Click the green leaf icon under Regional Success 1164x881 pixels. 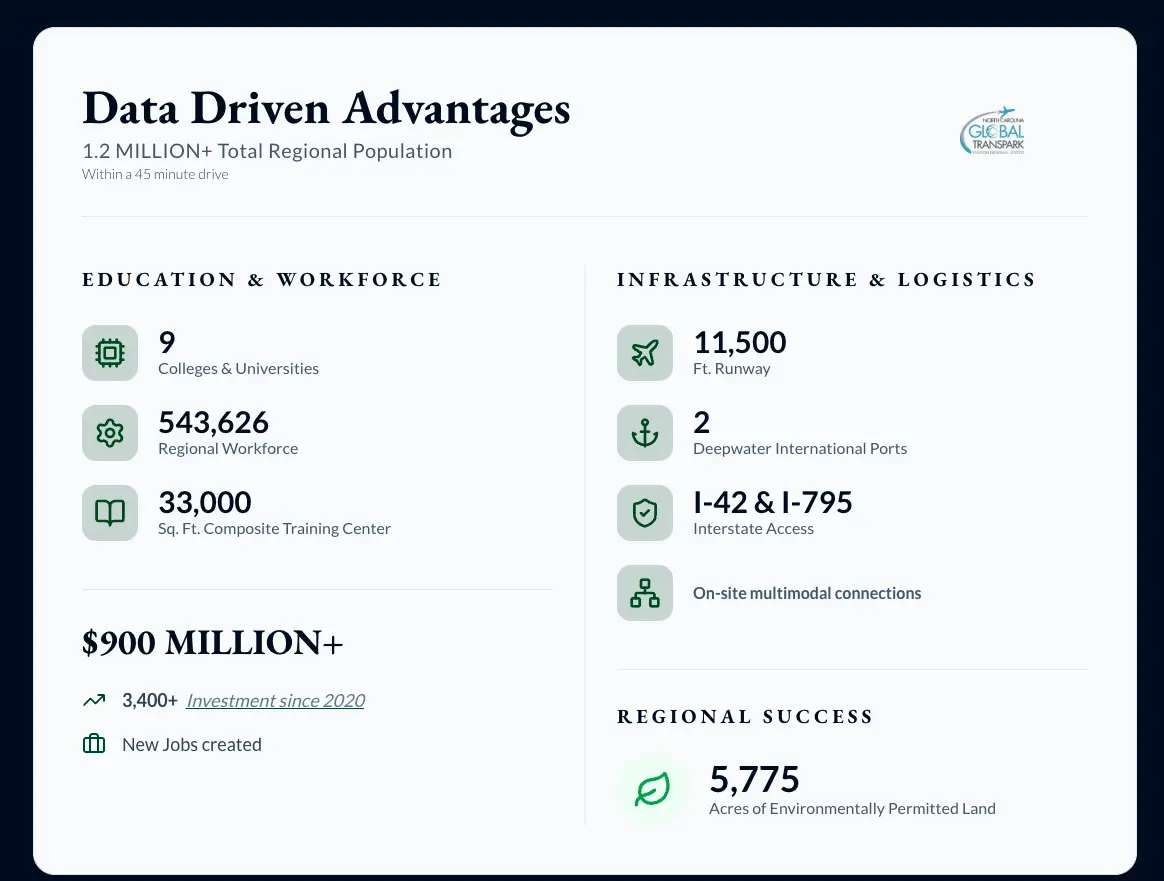[x=653, y=791]
